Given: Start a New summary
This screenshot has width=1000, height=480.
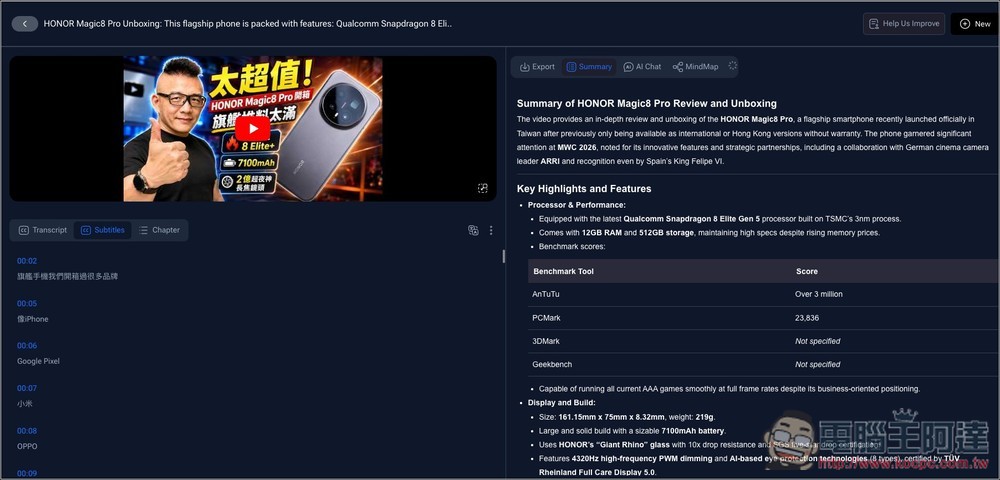Looking at the screenshot, I should click(975, 24).
